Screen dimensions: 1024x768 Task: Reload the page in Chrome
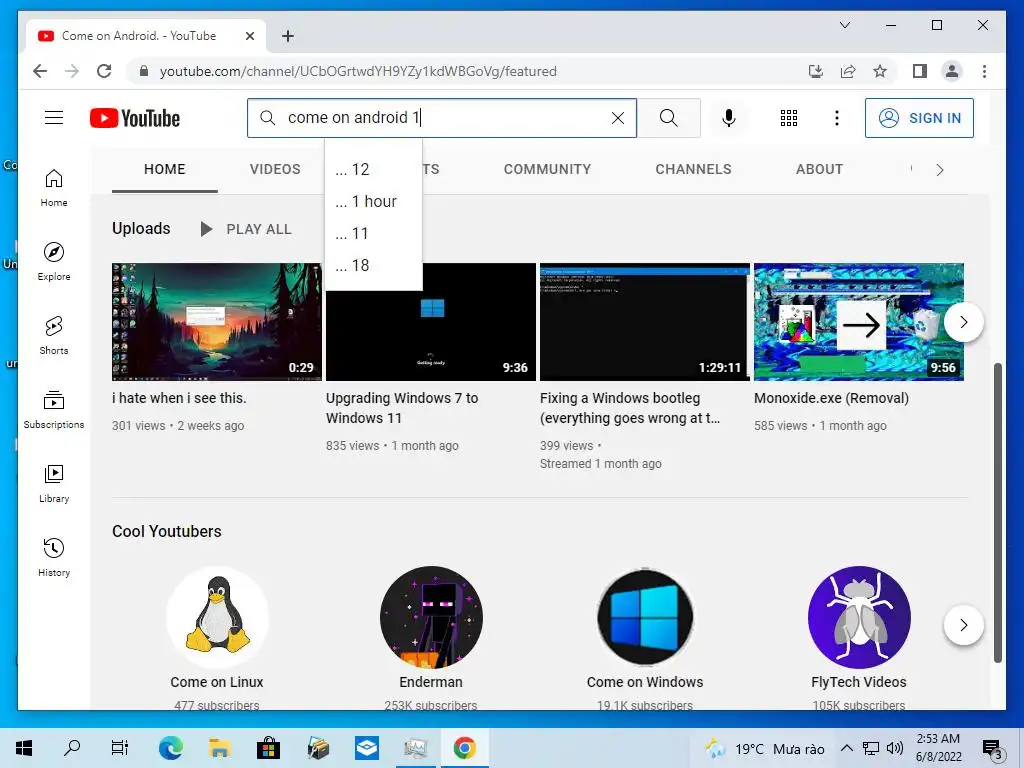104,71
